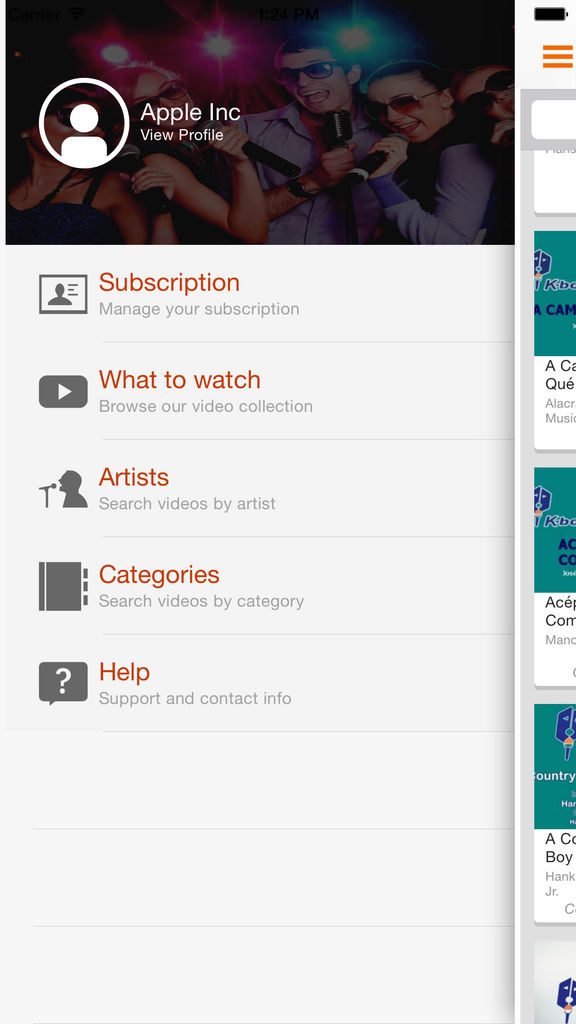Tap the battery indicator in status bar
Image resolution: width=576 pixels, height=1024 pixels.
point(551,14)
